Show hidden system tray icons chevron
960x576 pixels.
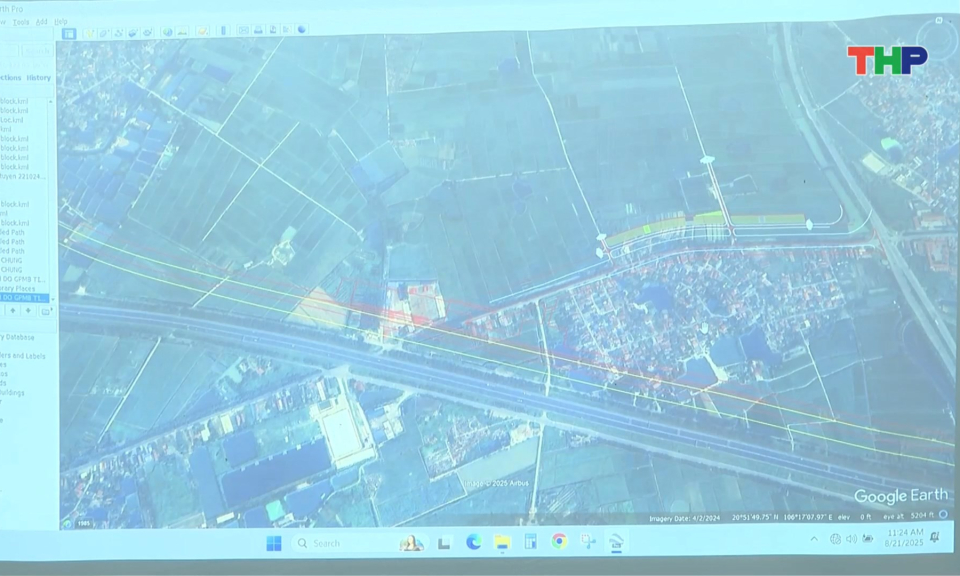(814, 539)
